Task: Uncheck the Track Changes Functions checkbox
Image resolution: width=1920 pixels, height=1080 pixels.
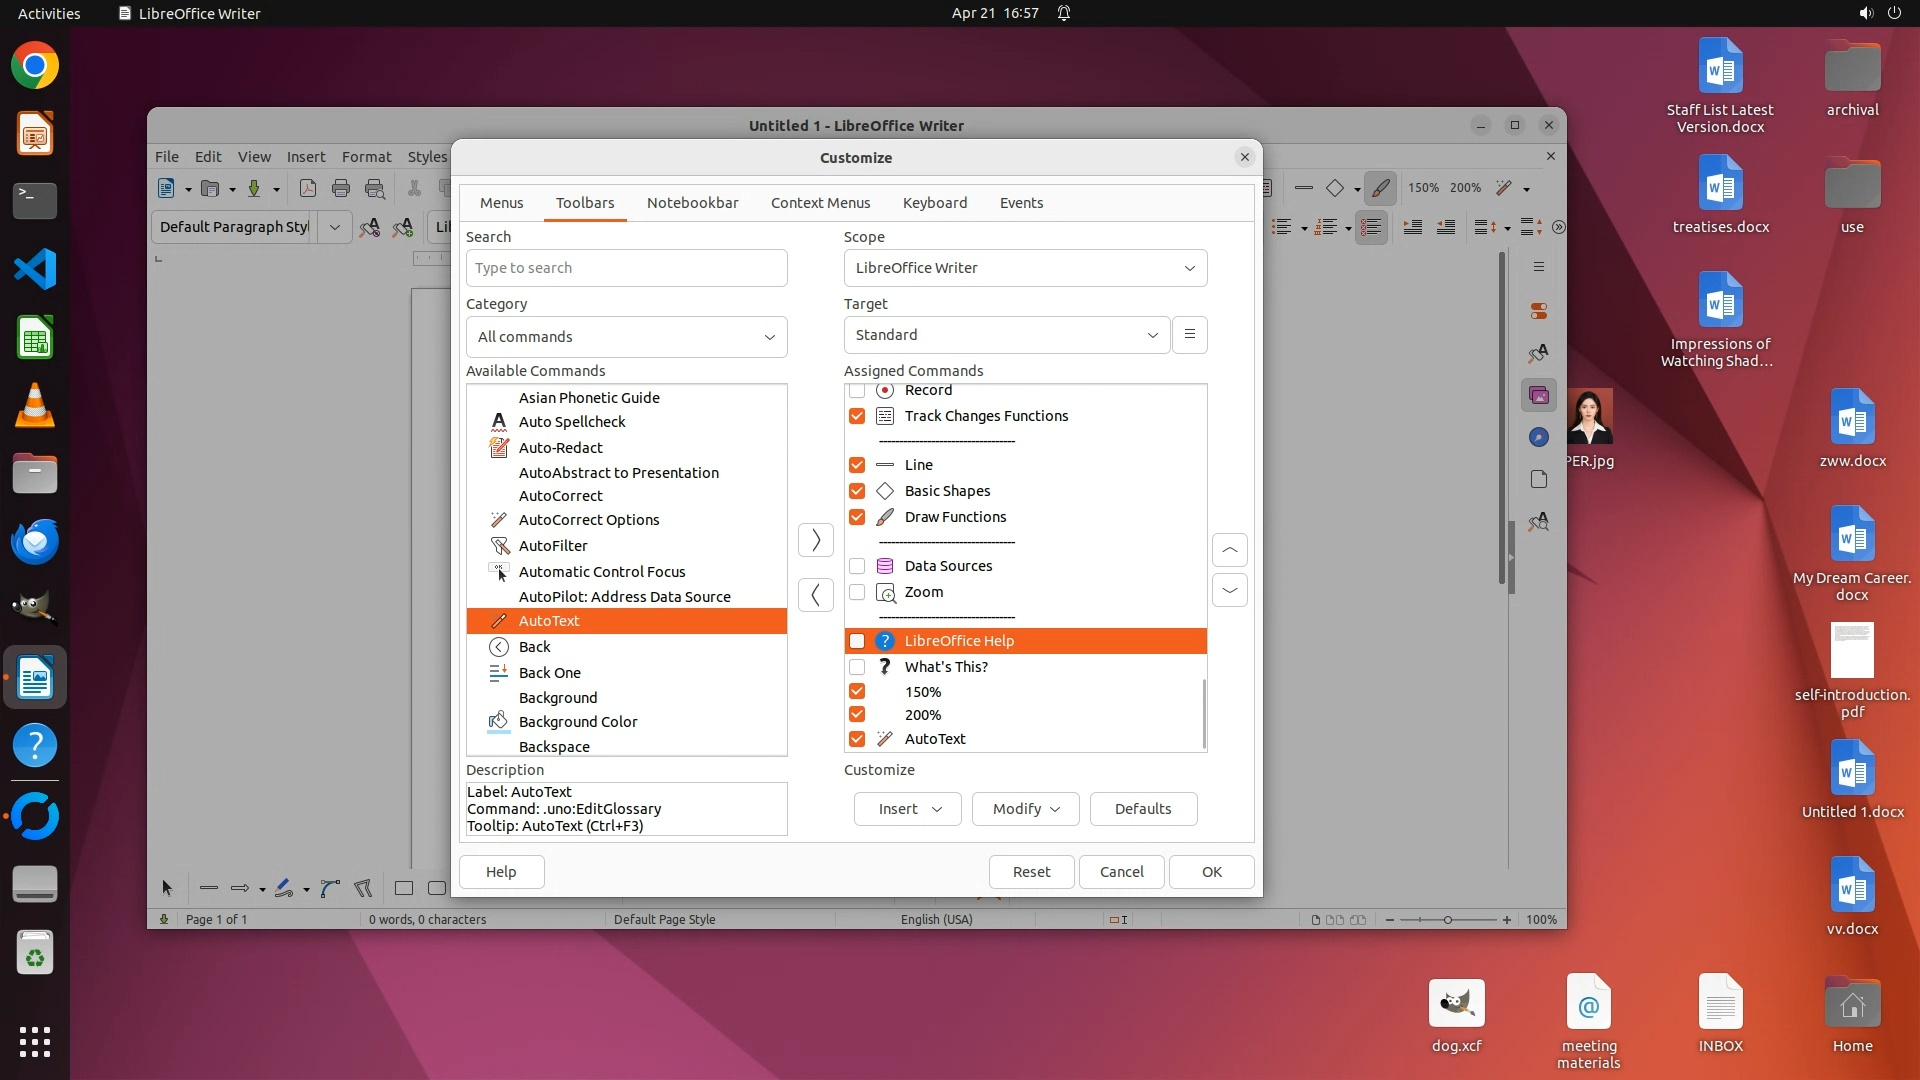Action: click(x=857, y=416)
